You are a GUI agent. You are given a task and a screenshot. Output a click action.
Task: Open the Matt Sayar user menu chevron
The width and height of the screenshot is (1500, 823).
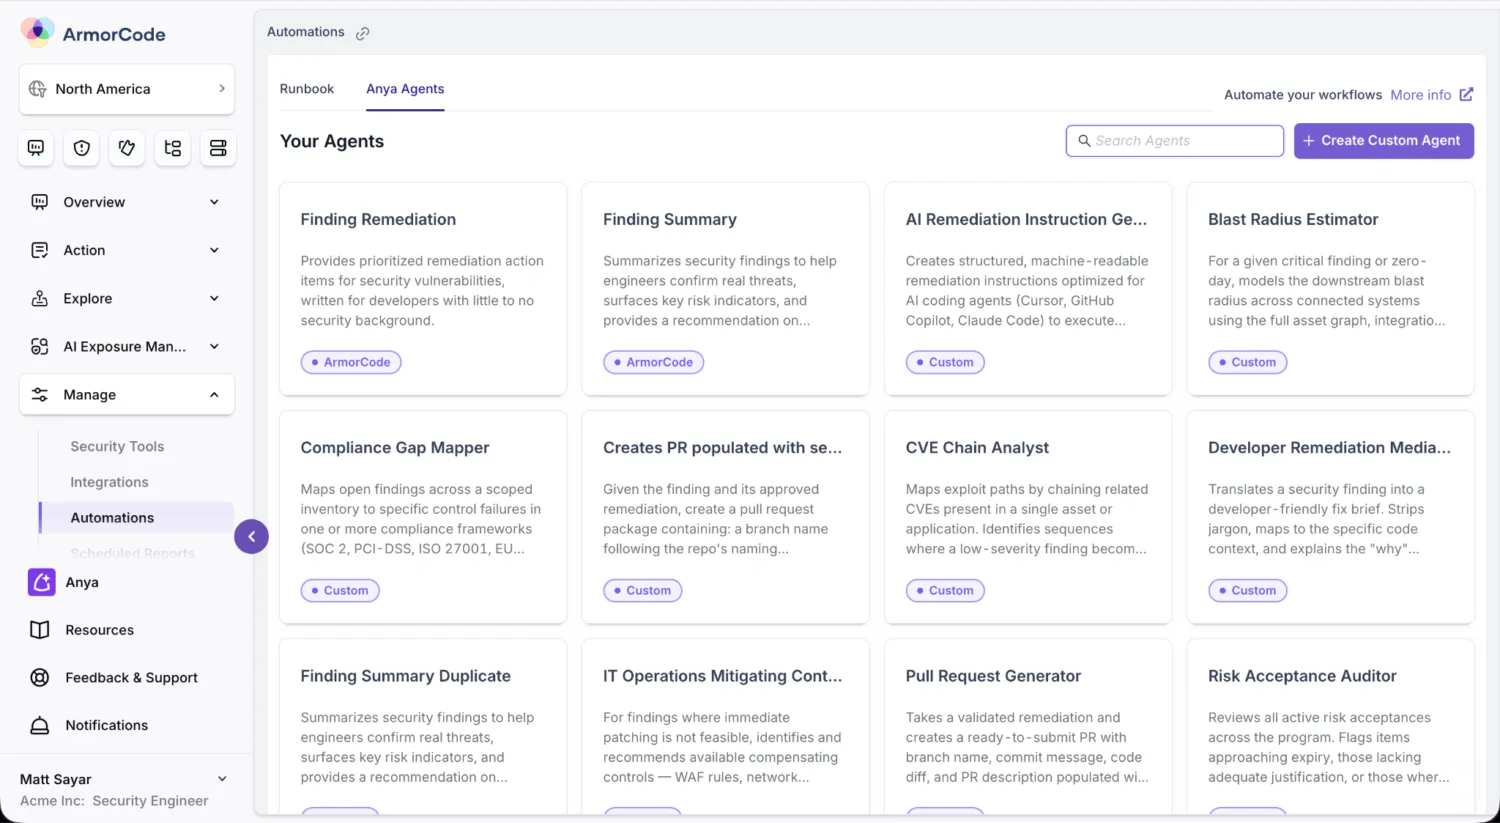coord(222,779)
